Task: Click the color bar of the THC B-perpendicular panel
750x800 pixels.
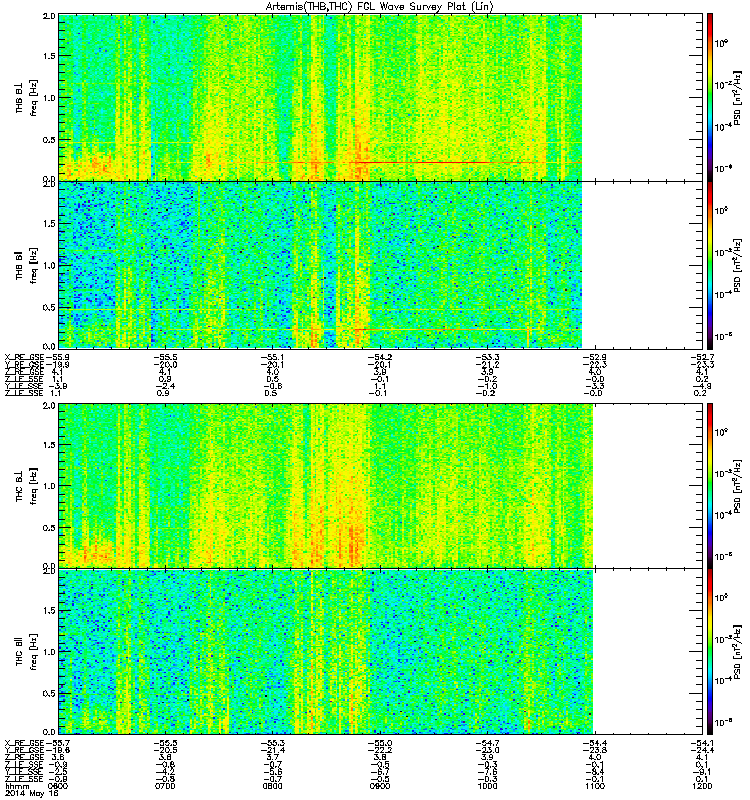Action: pos(710,485)
